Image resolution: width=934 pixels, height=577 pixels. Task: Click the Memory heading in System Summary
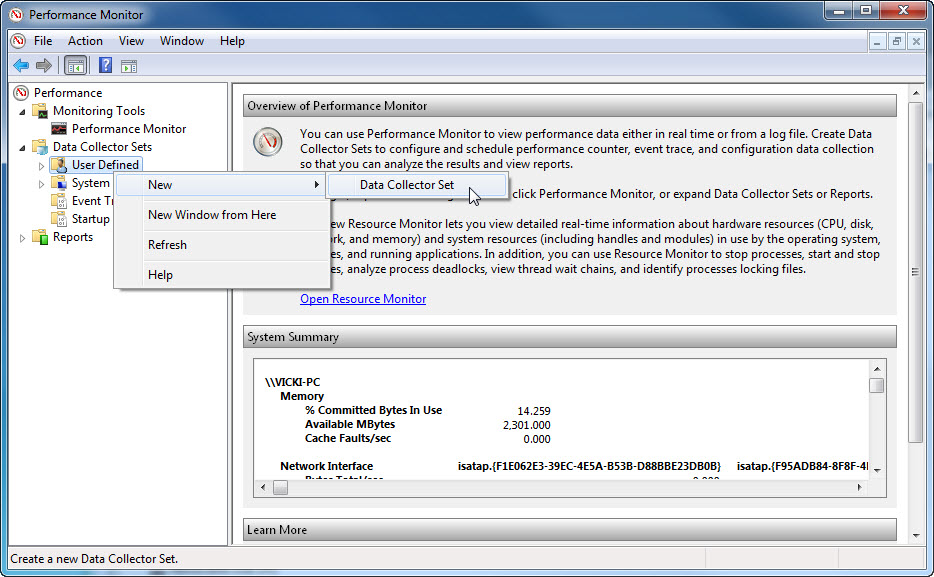point(302,396)
